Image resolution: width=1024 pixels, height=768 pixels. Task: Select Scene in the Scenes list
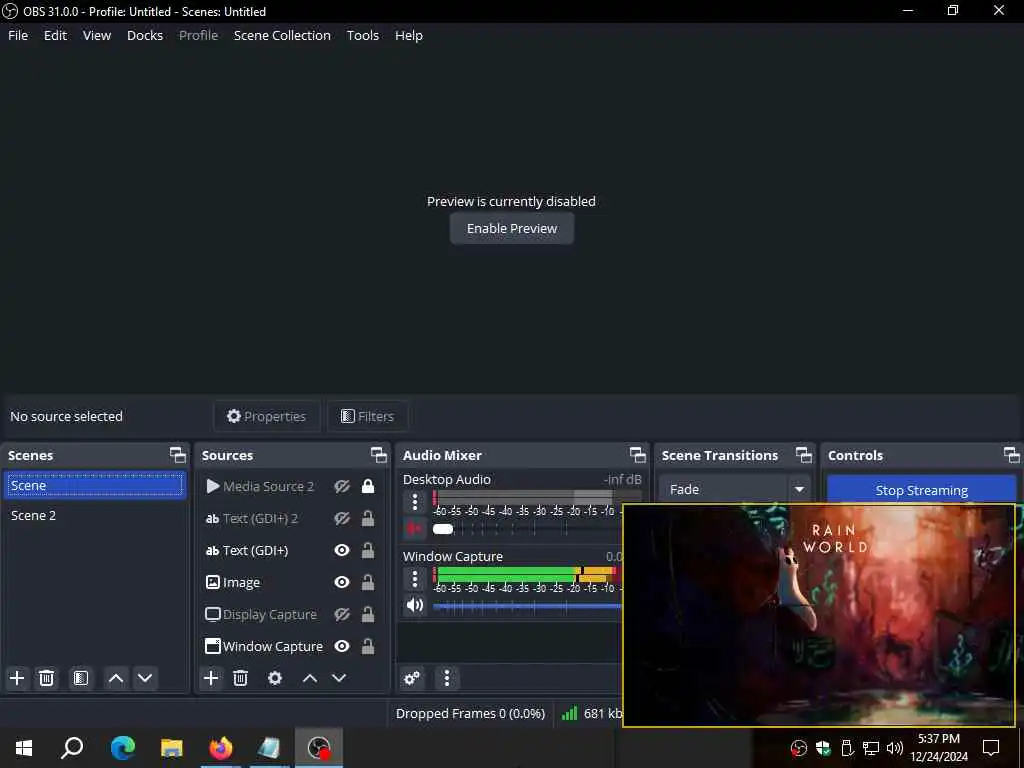[95, 485]
